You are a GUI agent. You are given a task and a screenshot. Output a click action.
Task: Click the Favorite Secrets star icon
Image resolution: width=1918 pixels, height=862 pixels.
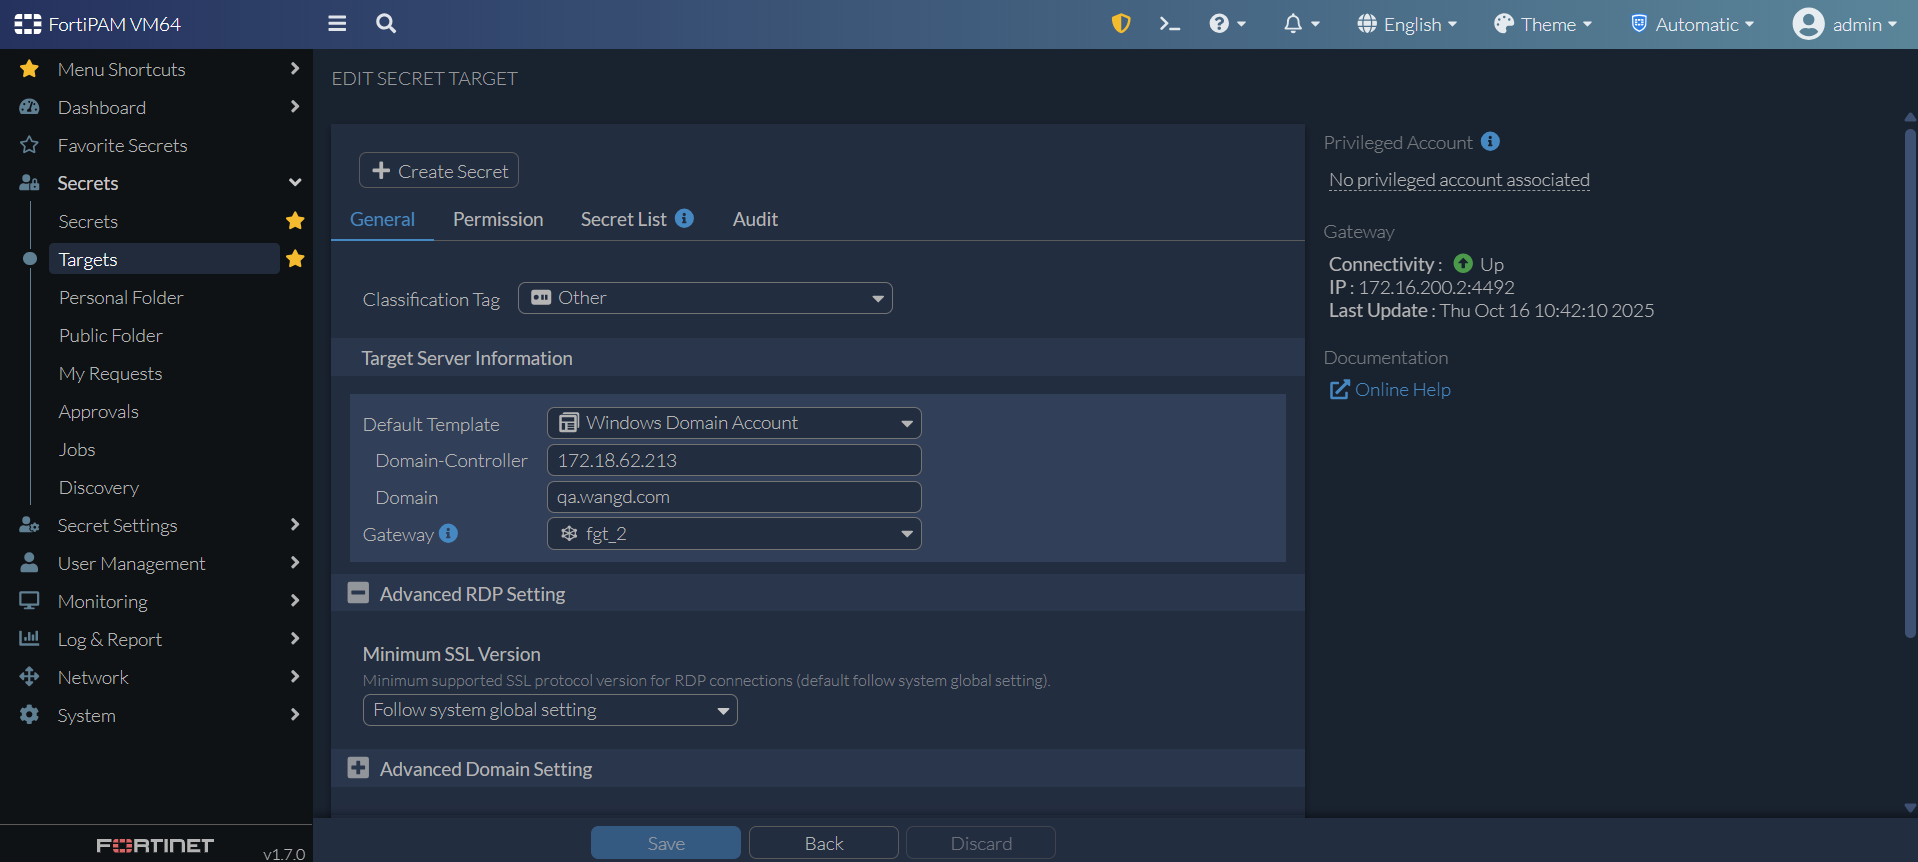29,145
